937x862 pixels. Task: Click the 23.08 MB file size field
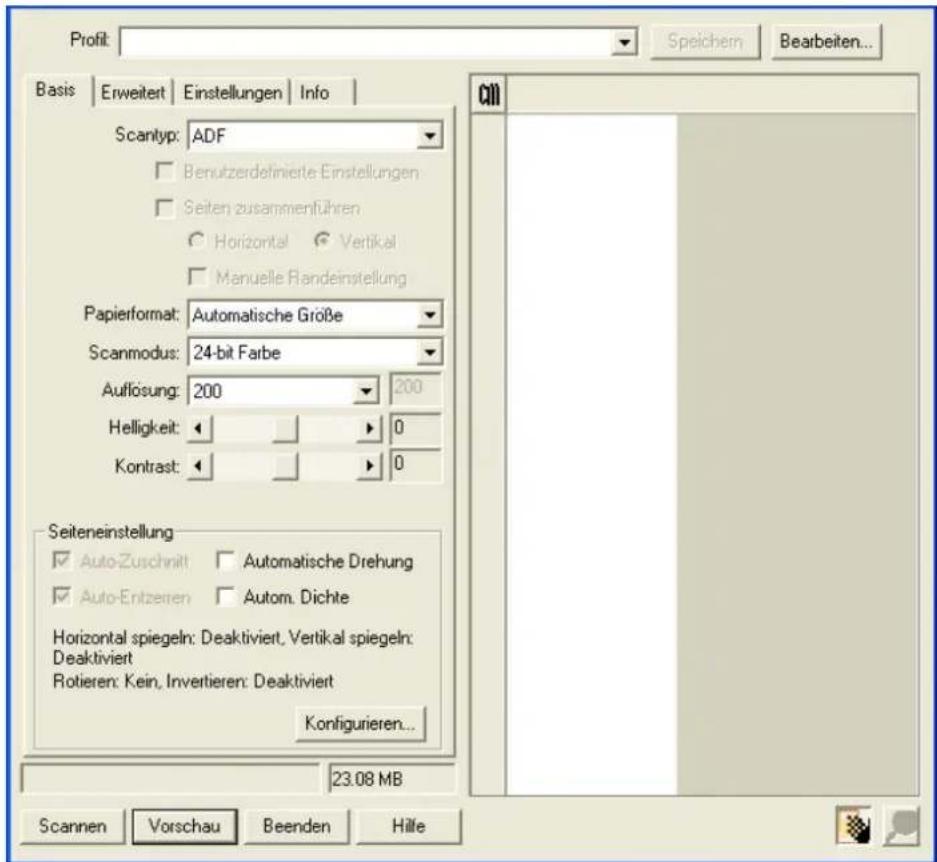[x=392, y=779]
